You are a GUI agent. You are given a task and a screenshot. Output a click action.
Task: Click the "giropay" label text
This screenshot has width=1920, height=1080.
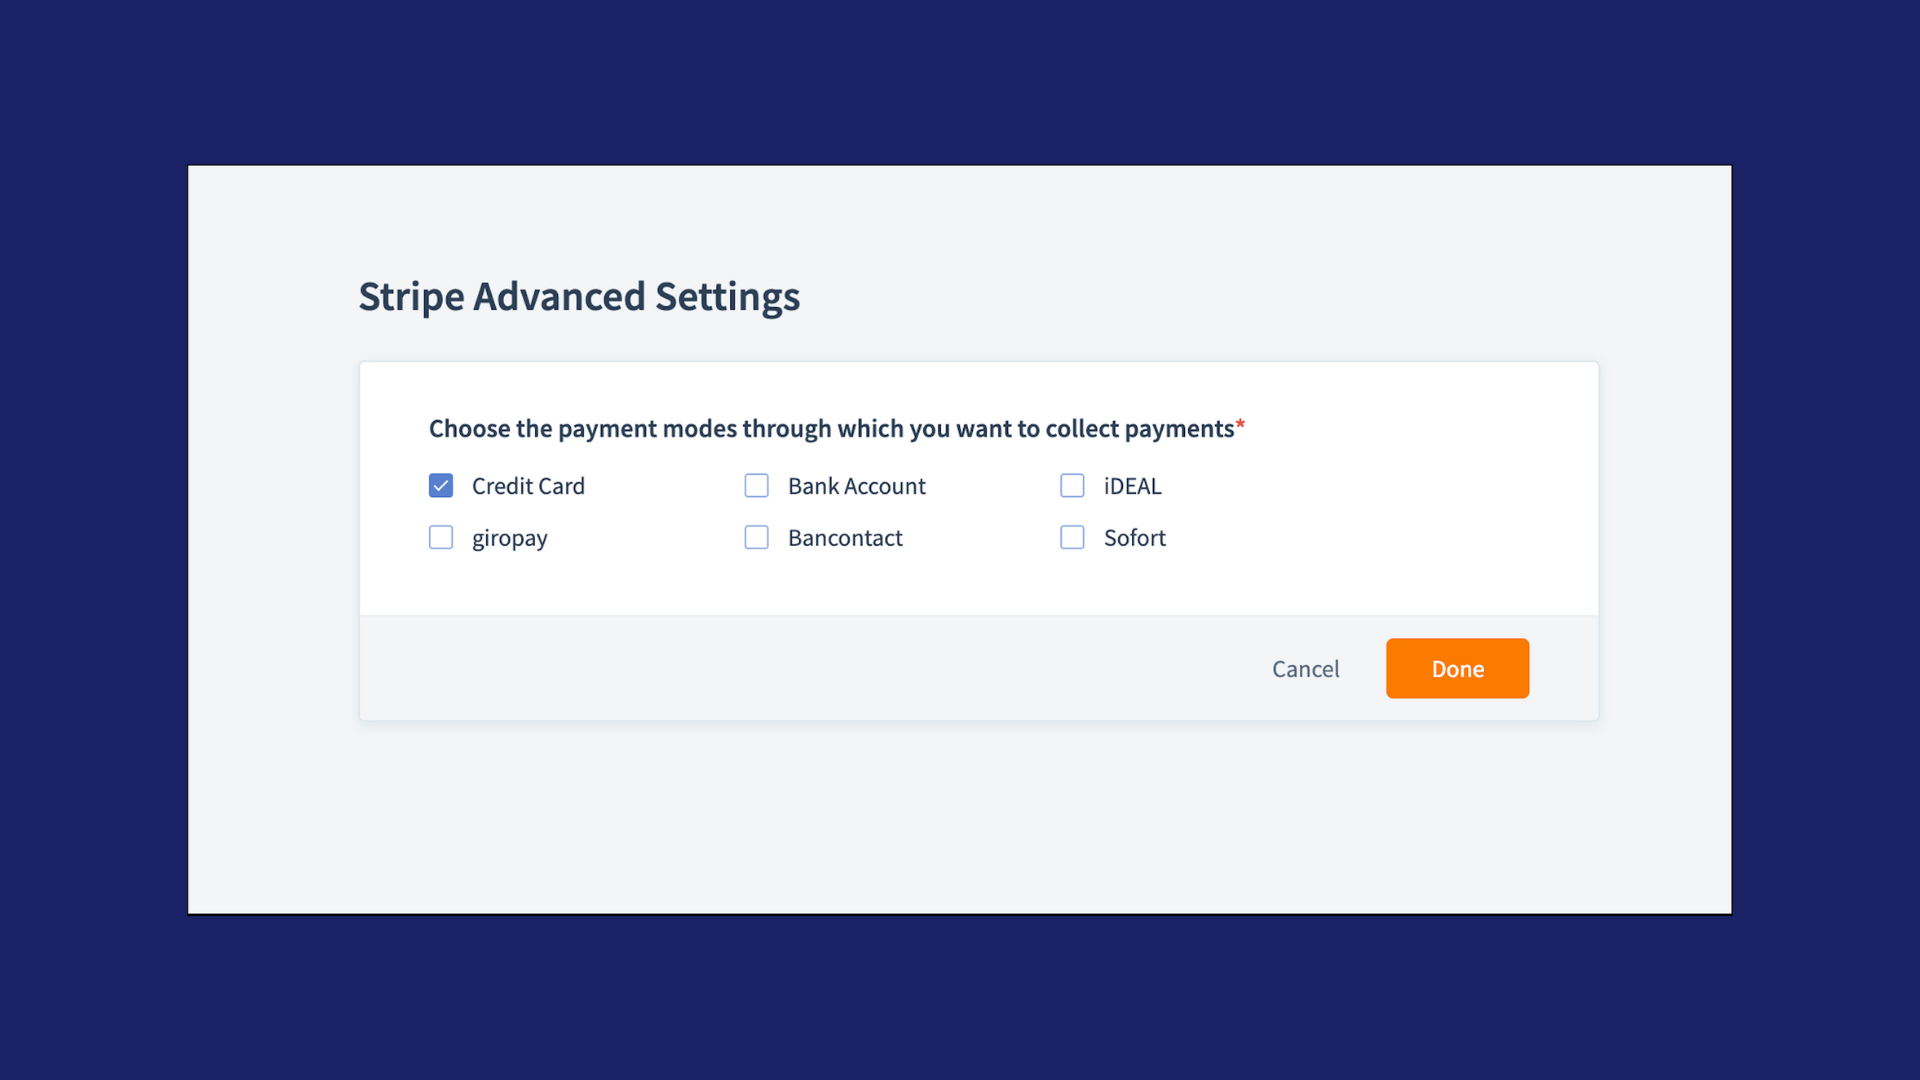[x=510, y=539]
